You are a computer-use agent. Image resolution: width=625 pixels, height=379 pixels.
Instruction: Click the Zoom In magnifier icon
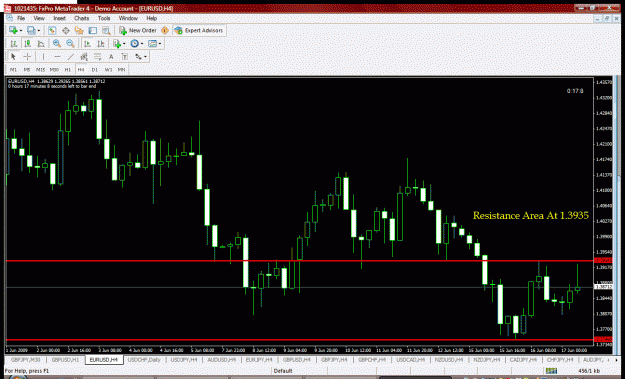click(x=57, y=43)
